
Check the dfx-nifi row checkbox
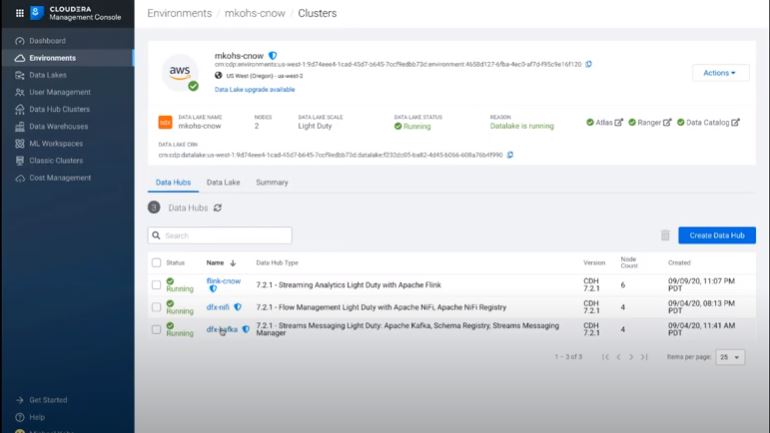(x=156, y=307)
